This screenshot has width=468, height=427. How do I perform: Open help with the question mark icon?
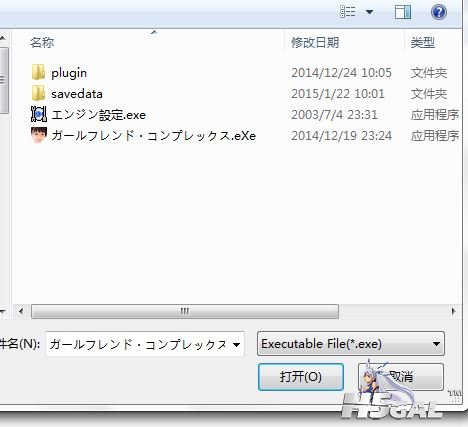(439, 12)
